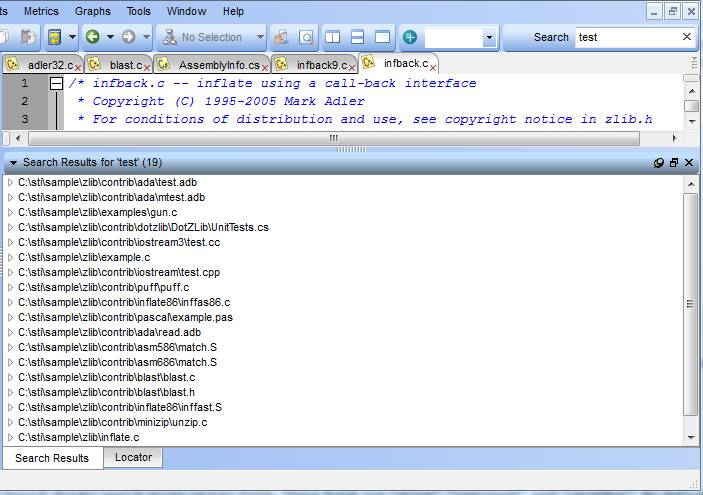The width and height of the screenshot is (703, 495).
Task: Split the workspace horizontally with the layout icon
Action: (357, 37)
